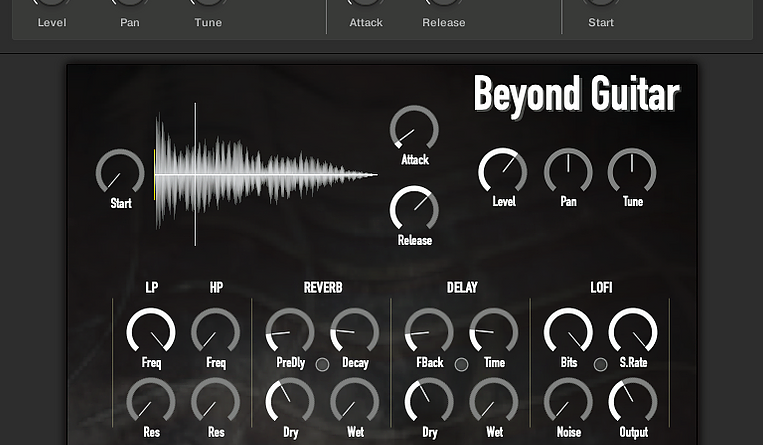Click the Reverb Dry knob
763x445 pixels.
pos(290,401)
